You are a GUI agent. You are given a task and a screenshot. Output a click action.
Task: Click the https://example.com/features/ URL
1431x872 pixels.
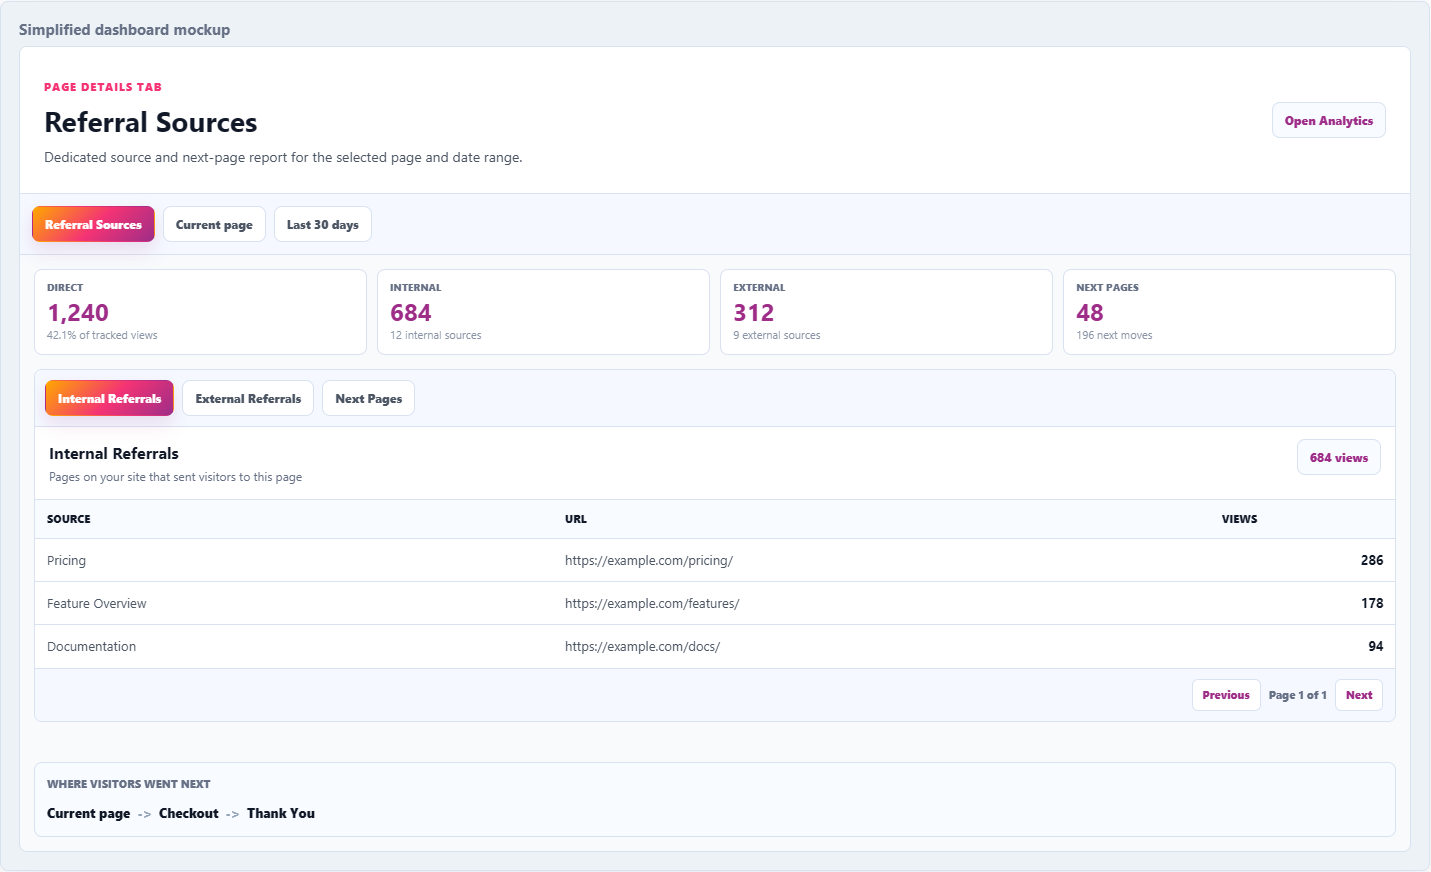coord(652,603)
